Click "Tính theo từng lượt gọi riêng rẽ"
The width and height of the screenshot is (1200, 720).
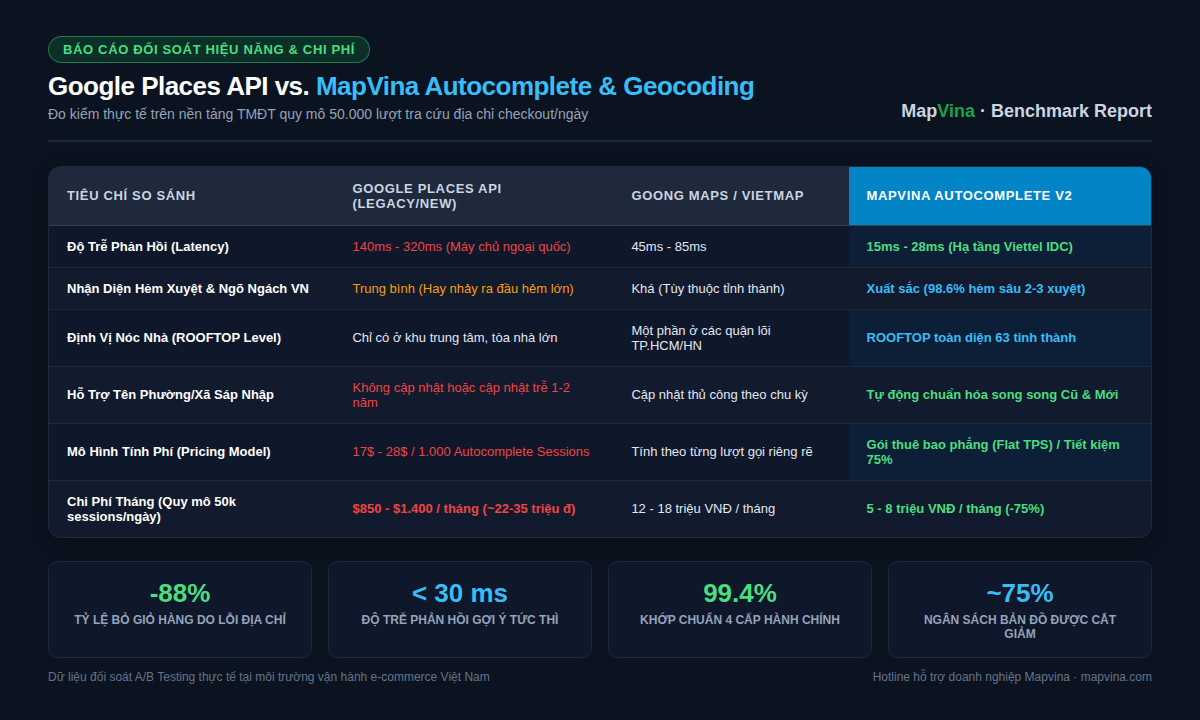(x=722, y=452)
